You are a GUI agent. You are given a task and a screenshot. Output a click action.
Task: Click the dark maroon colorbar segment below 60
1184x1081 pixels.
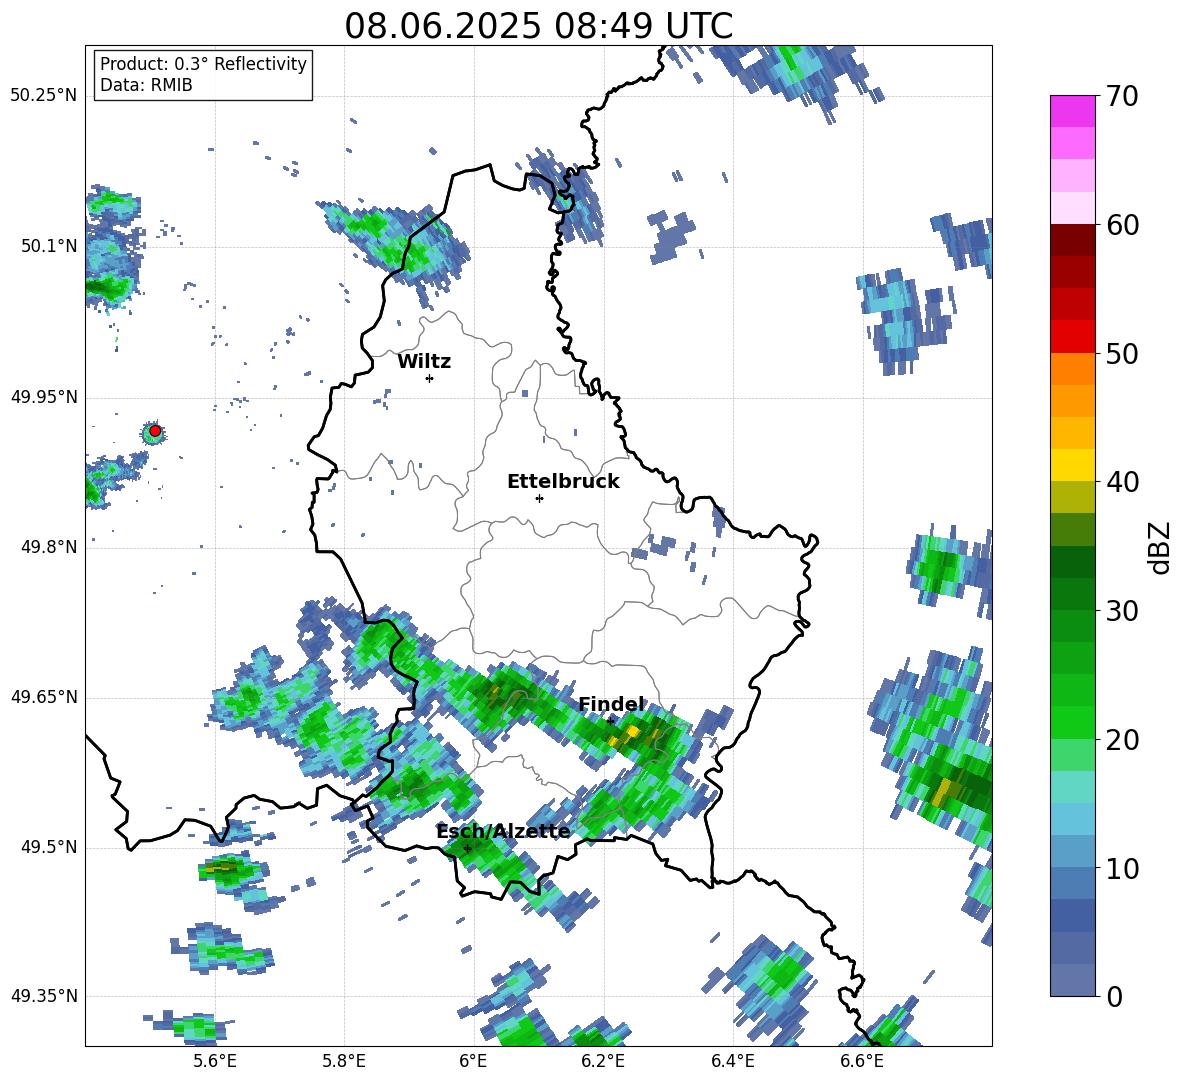1072,240
